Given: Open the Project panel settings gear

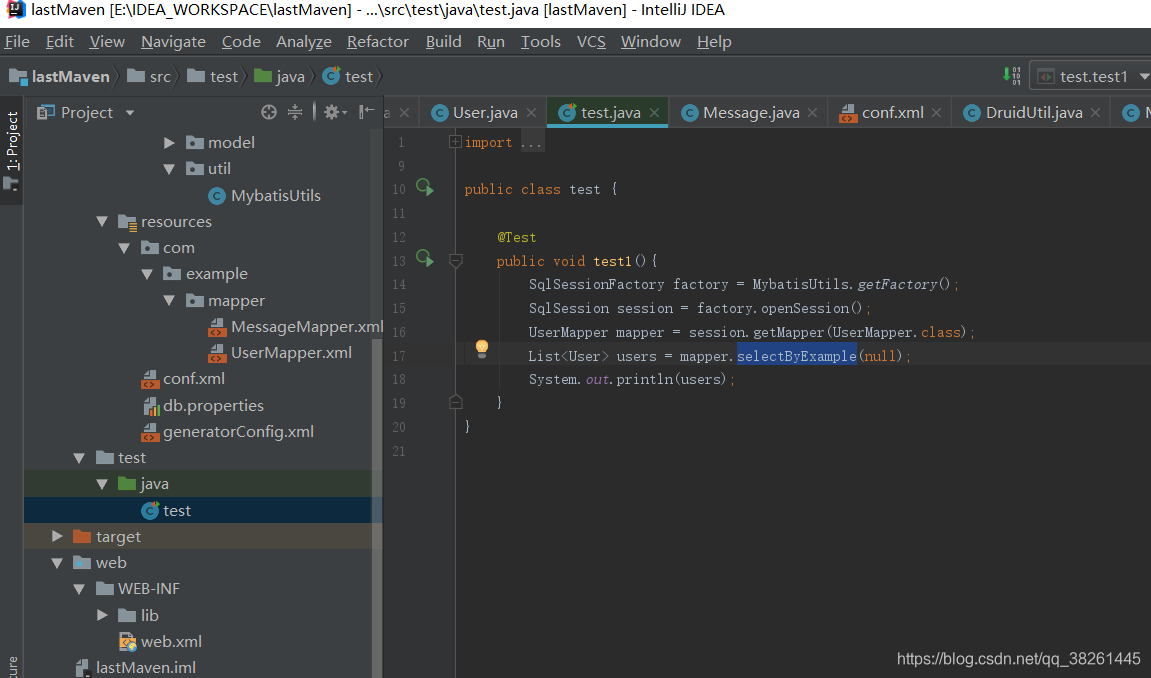Looking at the screenshot, I should coord(334,112).
